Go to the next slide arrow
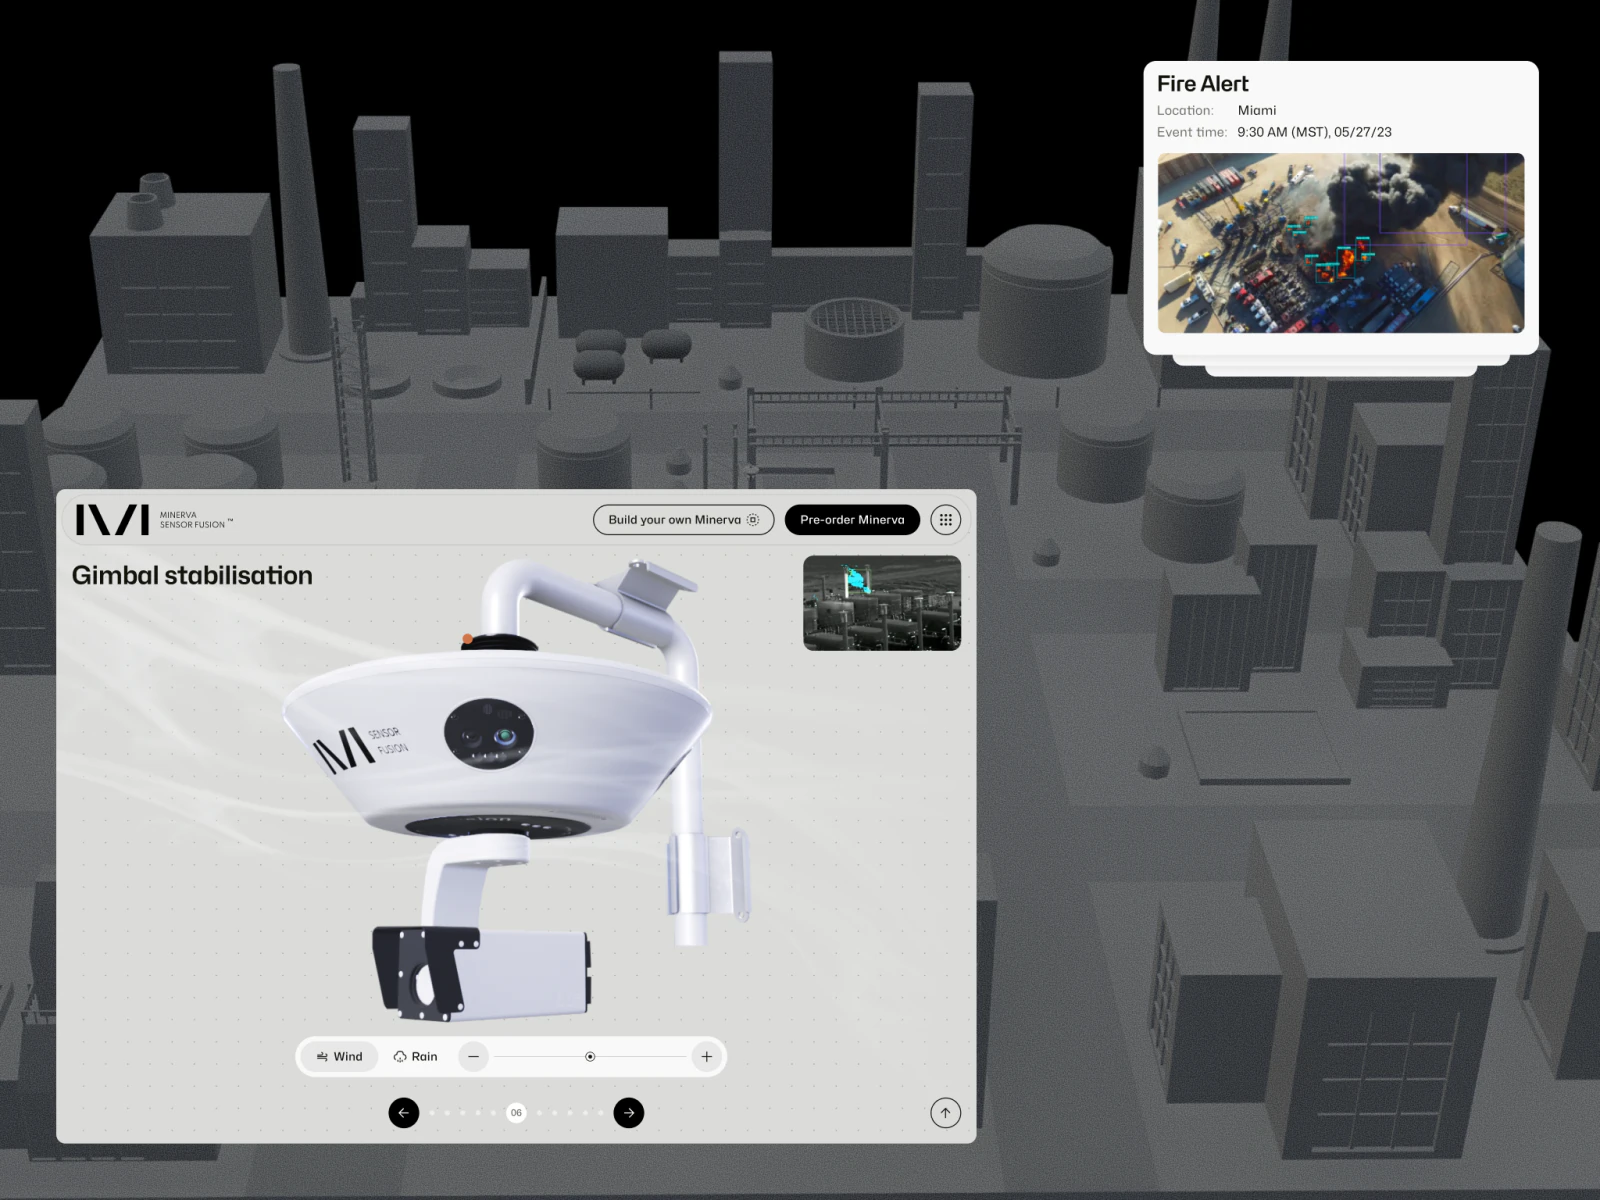Image resolution: width=1600 pixels, height=1200 pixels. point(629,1112)
